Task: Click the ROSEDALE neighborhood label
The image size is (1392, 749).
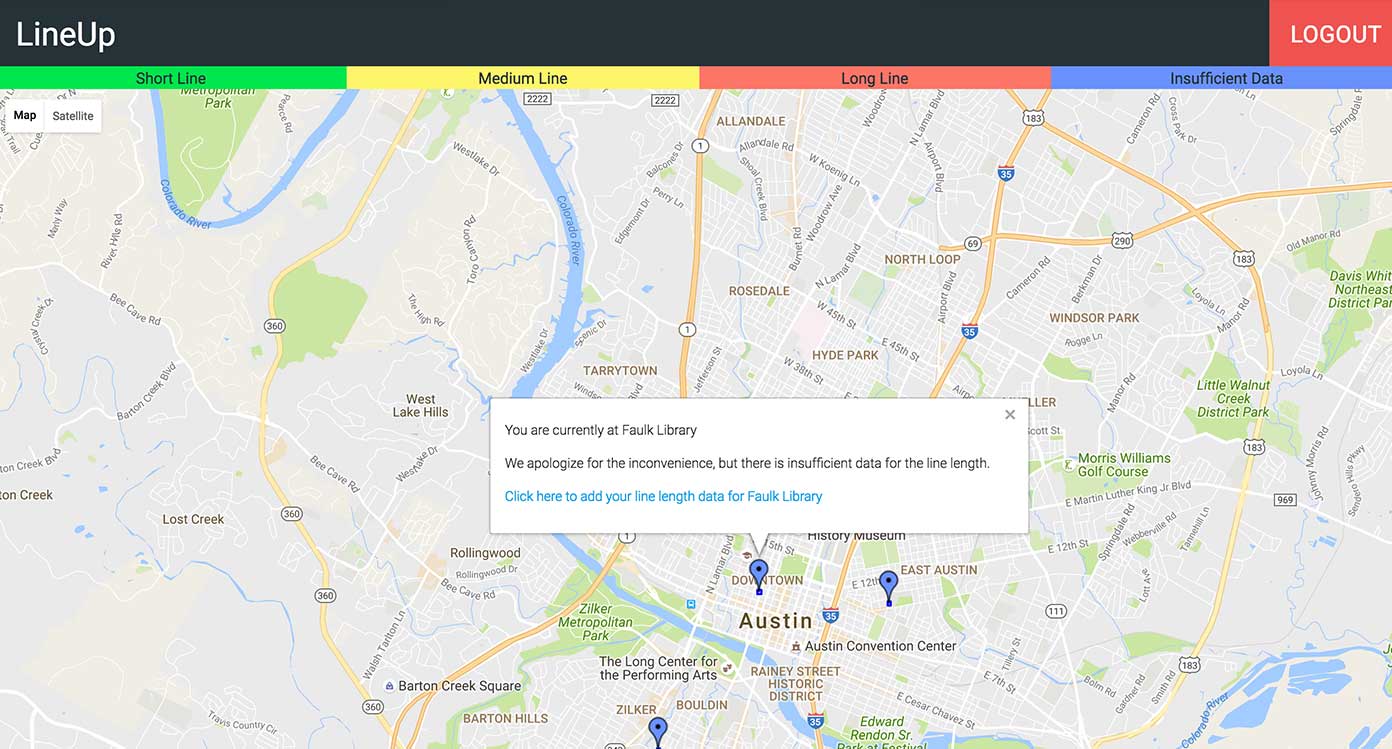Action: click(759, 291)
